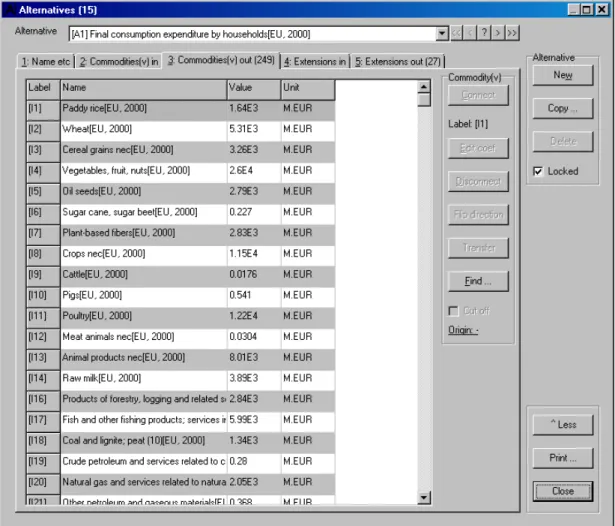Click the ? alternative lookup button

click(x=484, y=33)
